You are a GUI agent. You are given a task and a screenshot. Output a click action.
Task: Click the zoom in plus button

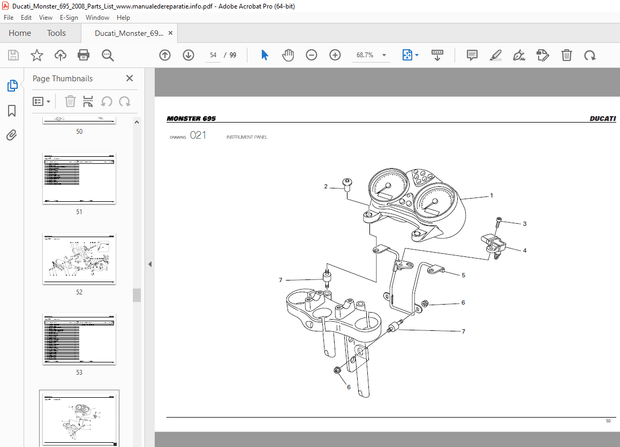[335, 55]
